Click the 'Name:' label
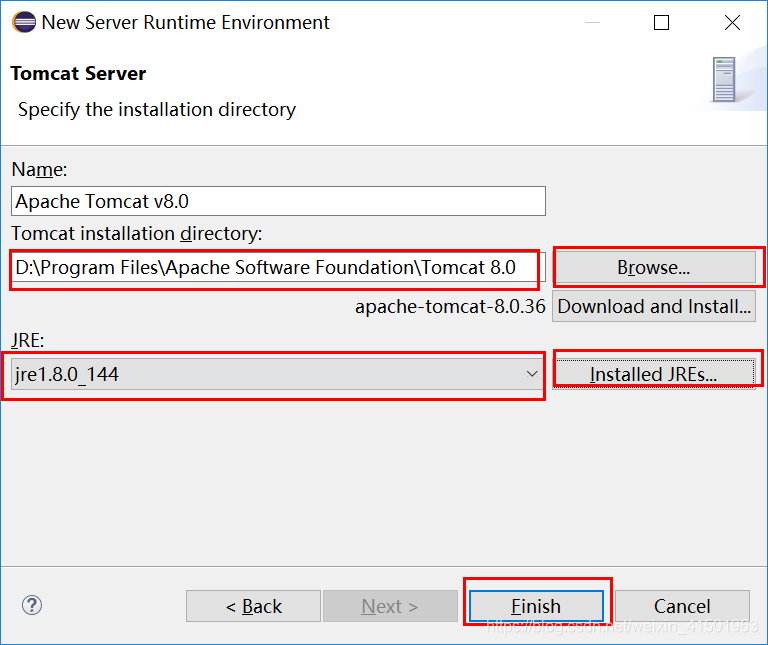 tap(39, 169)
